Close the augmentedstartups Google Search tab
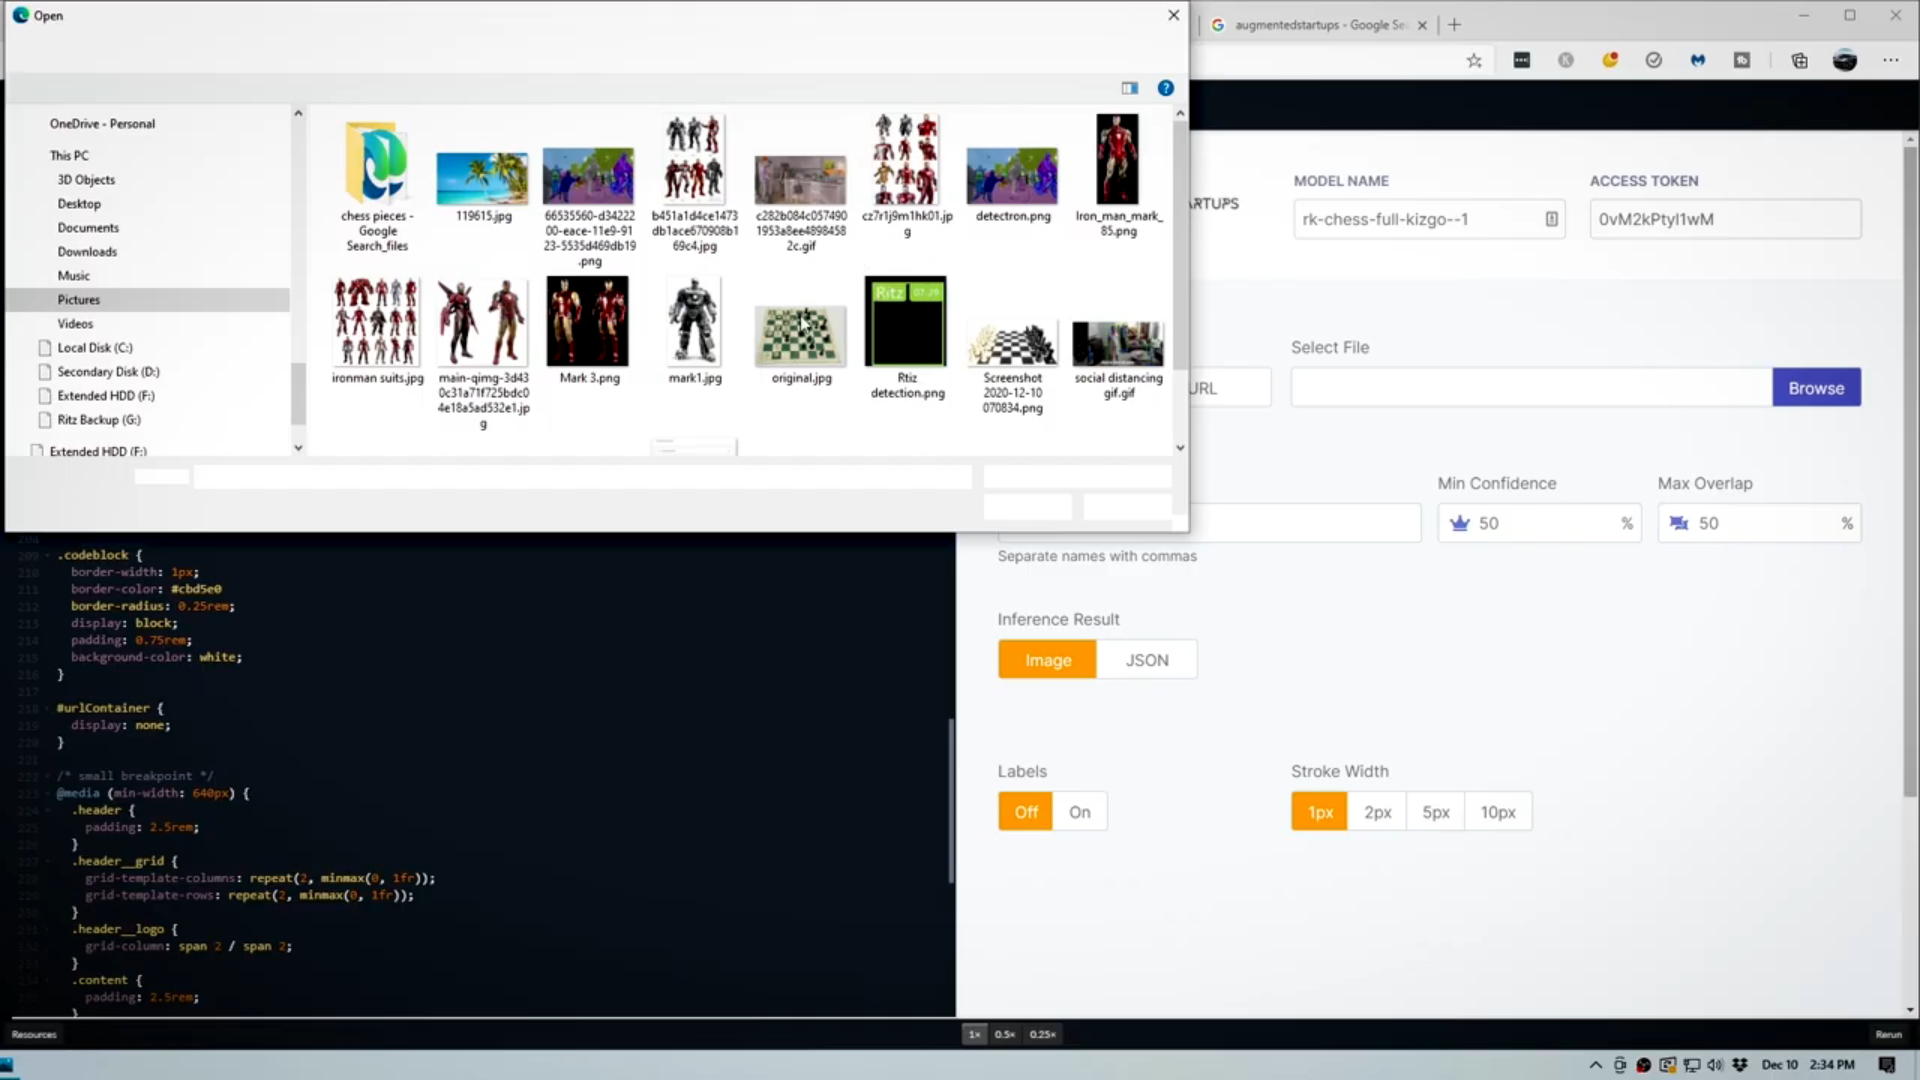Image resolution: width=1920 pixels, height=1080 pixels. (1422, 25)
